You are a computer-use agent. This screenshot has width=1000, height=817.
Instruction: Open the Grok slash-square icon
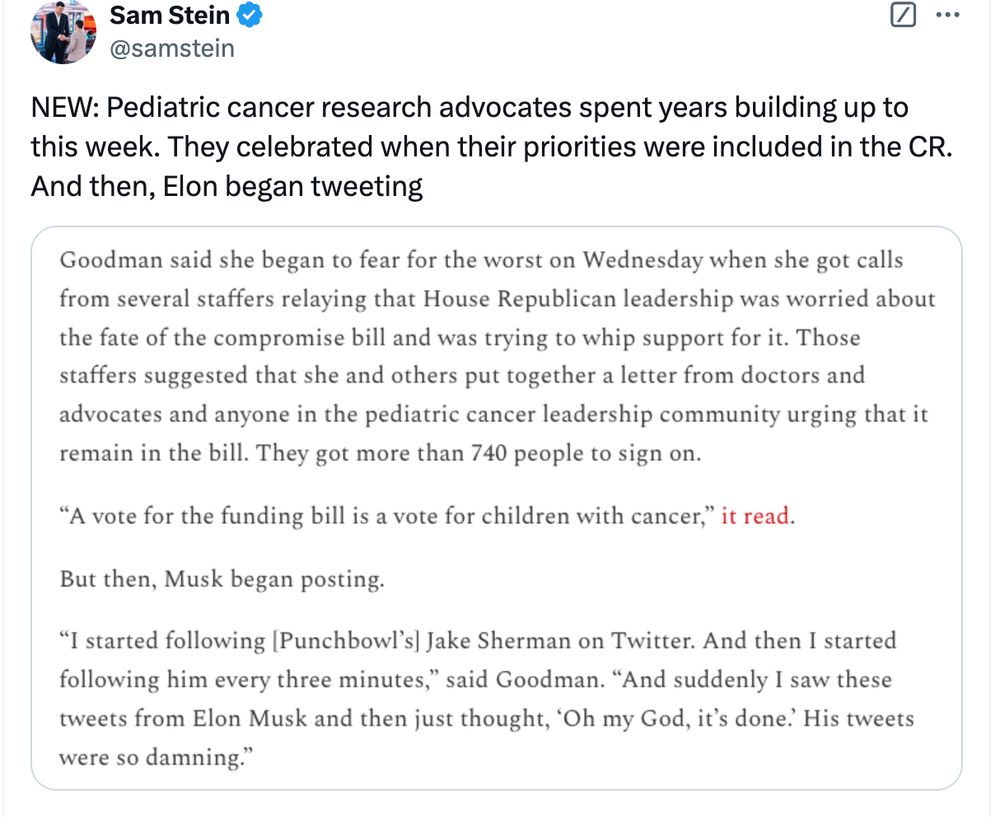pyautogui.click(x=903, y=15)
